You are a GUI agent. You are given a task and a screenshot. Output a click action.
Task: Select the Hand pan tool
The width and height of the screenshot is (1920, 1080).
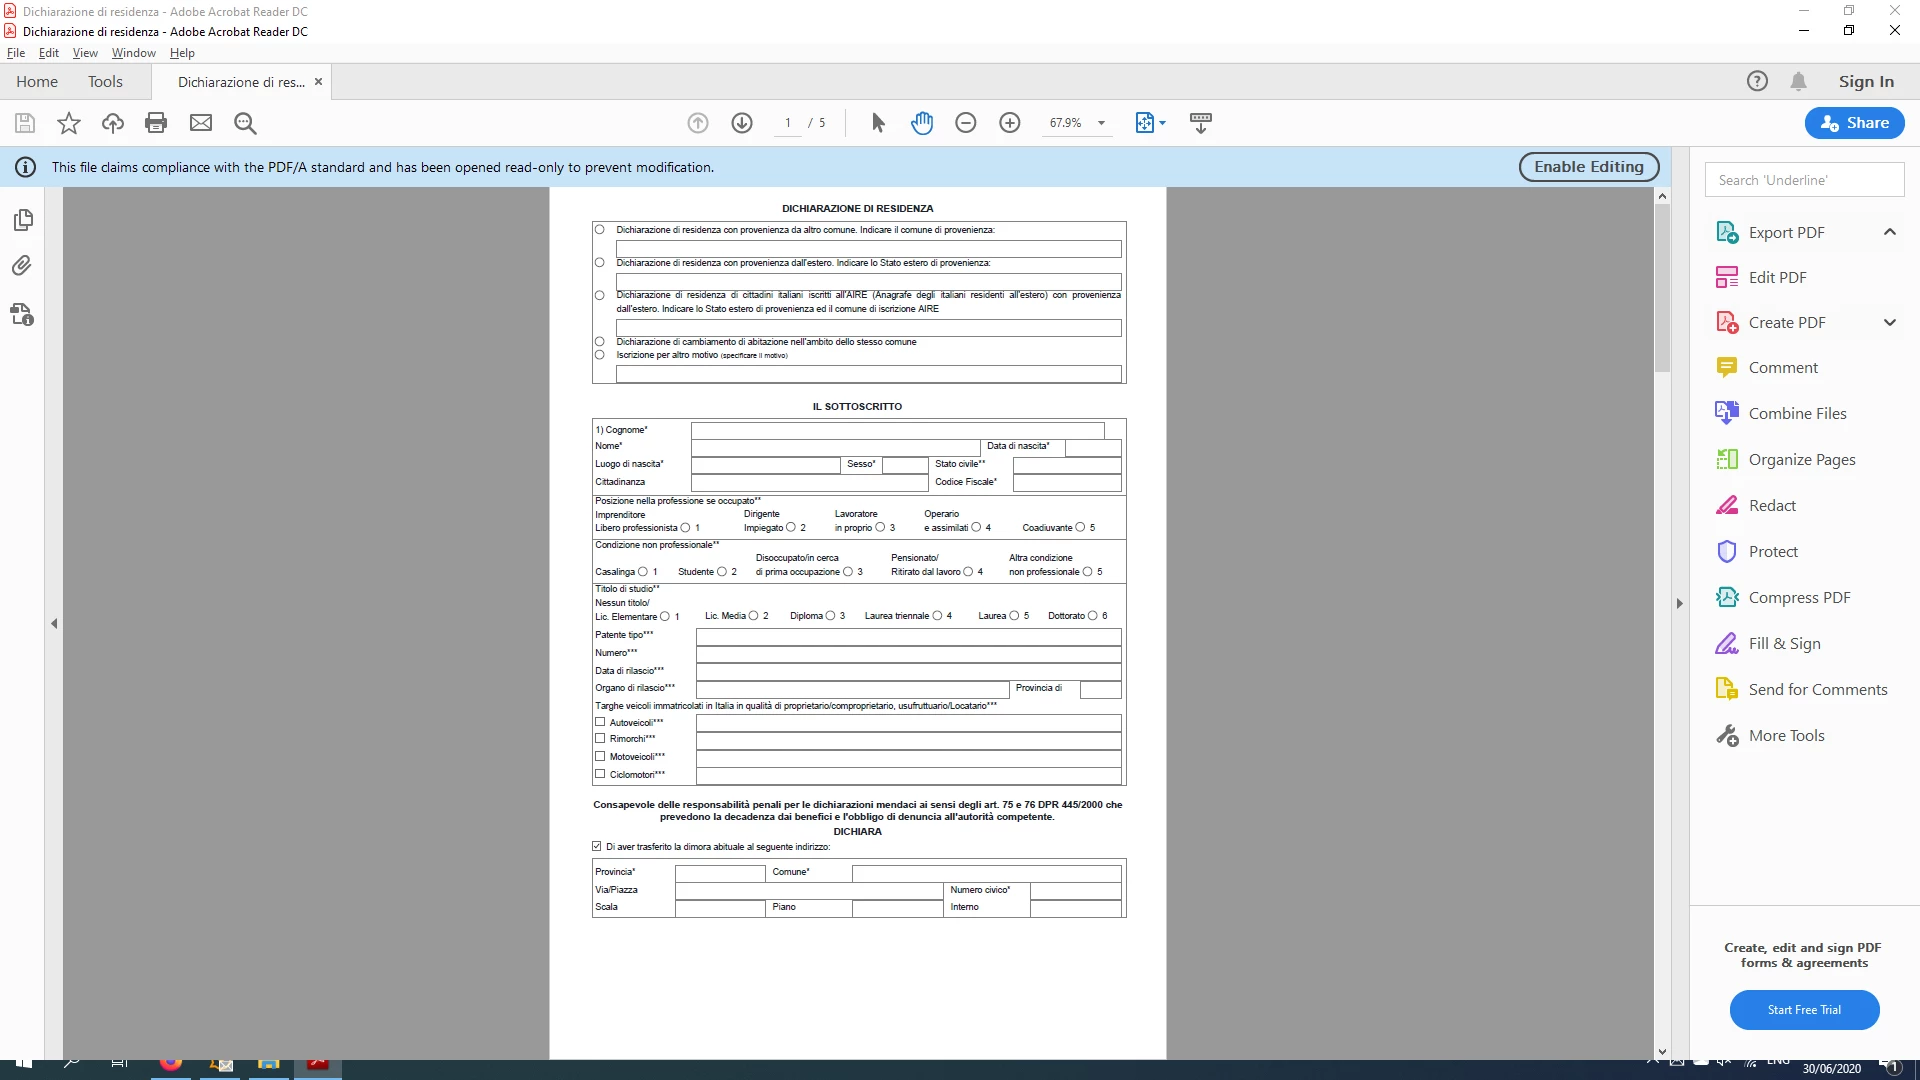tap(922, 123)
